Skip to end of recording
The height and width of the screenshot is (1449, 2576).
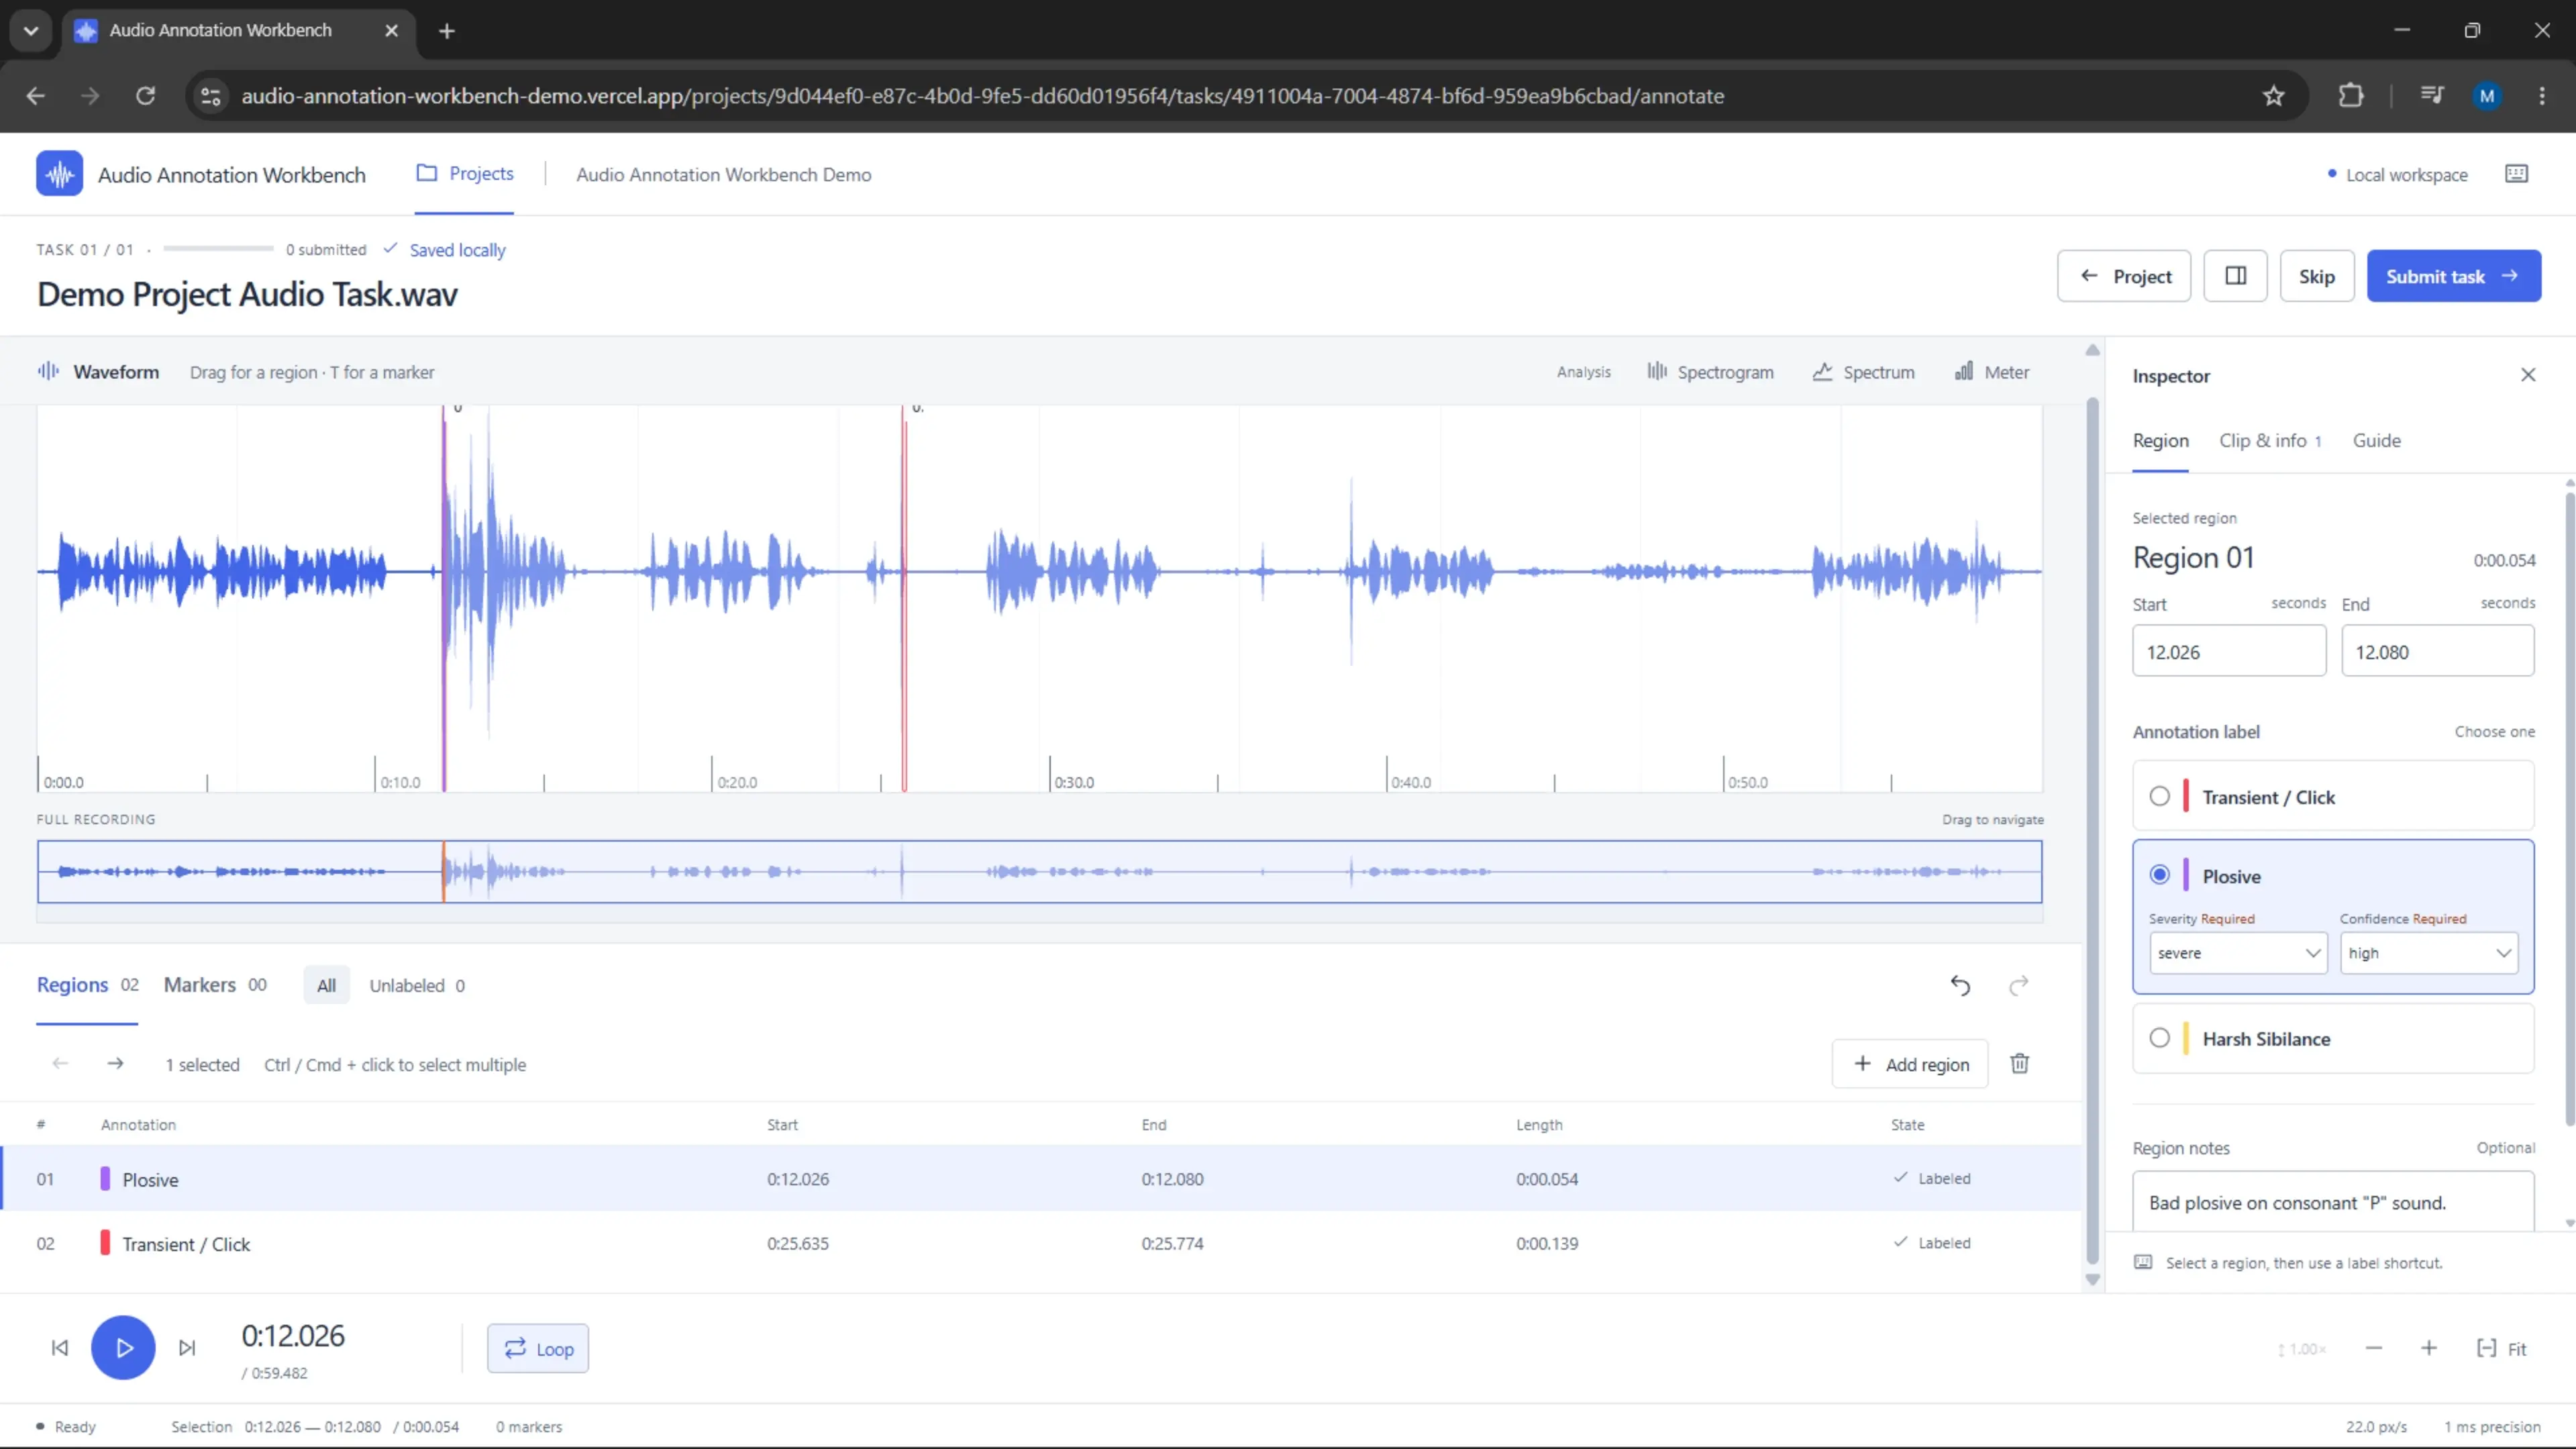[x=187, y=1348]
